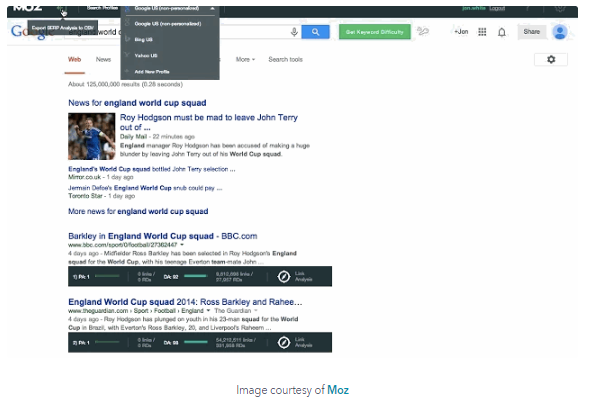The height and width of the screenshot is (412, 609).
Task: Click the MozBar export SERP analysis icon
Action: coord(61,9)
